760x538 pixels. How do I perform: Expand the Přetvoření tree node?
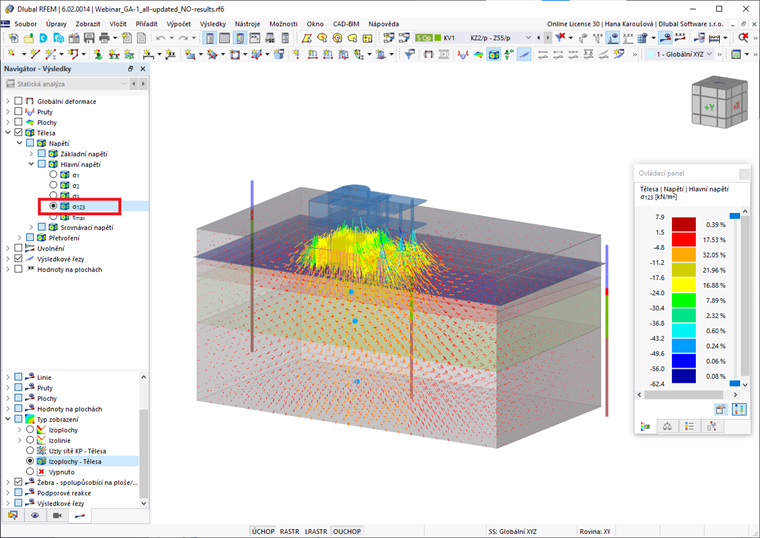[x=19, y=237]
